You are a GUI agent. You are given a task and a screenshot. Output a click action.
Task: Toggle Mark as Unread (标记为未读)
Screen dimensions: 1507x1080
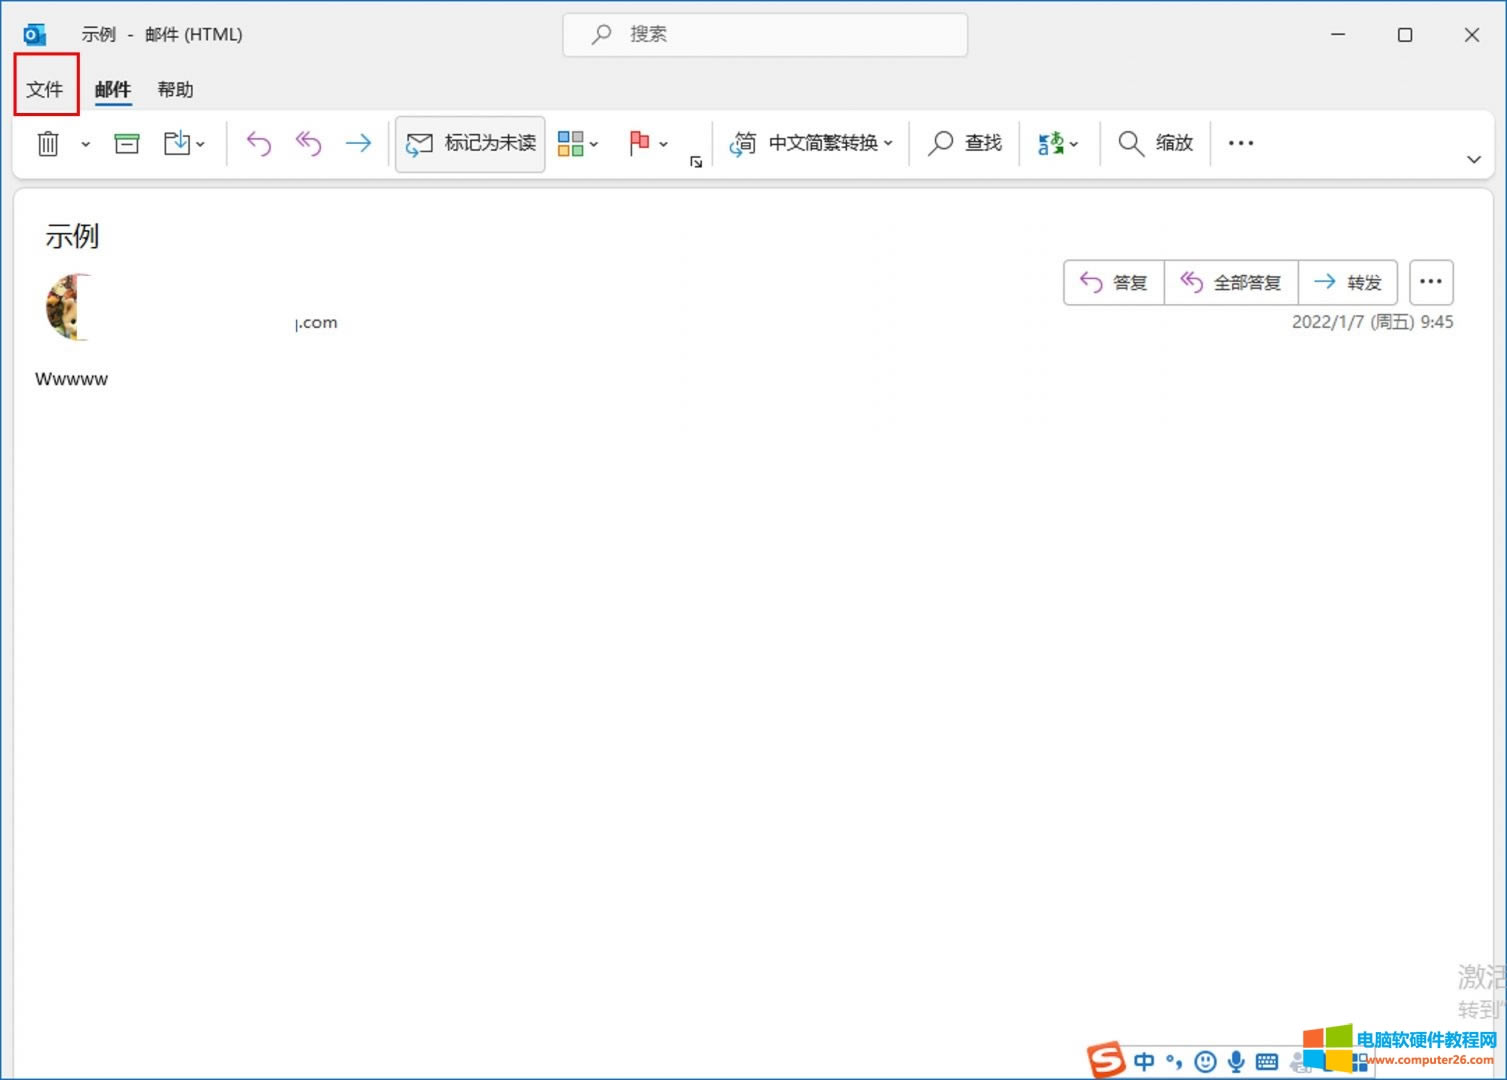pos(471,144)
